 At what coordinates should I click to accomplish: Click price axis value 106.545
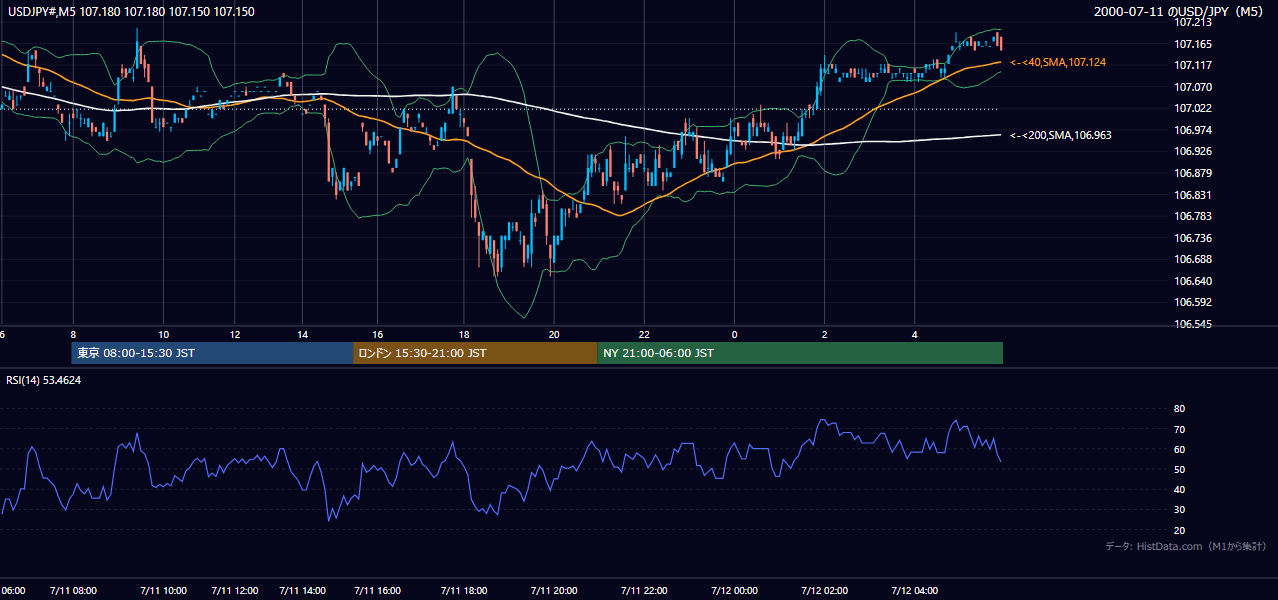pos(1193,324)
